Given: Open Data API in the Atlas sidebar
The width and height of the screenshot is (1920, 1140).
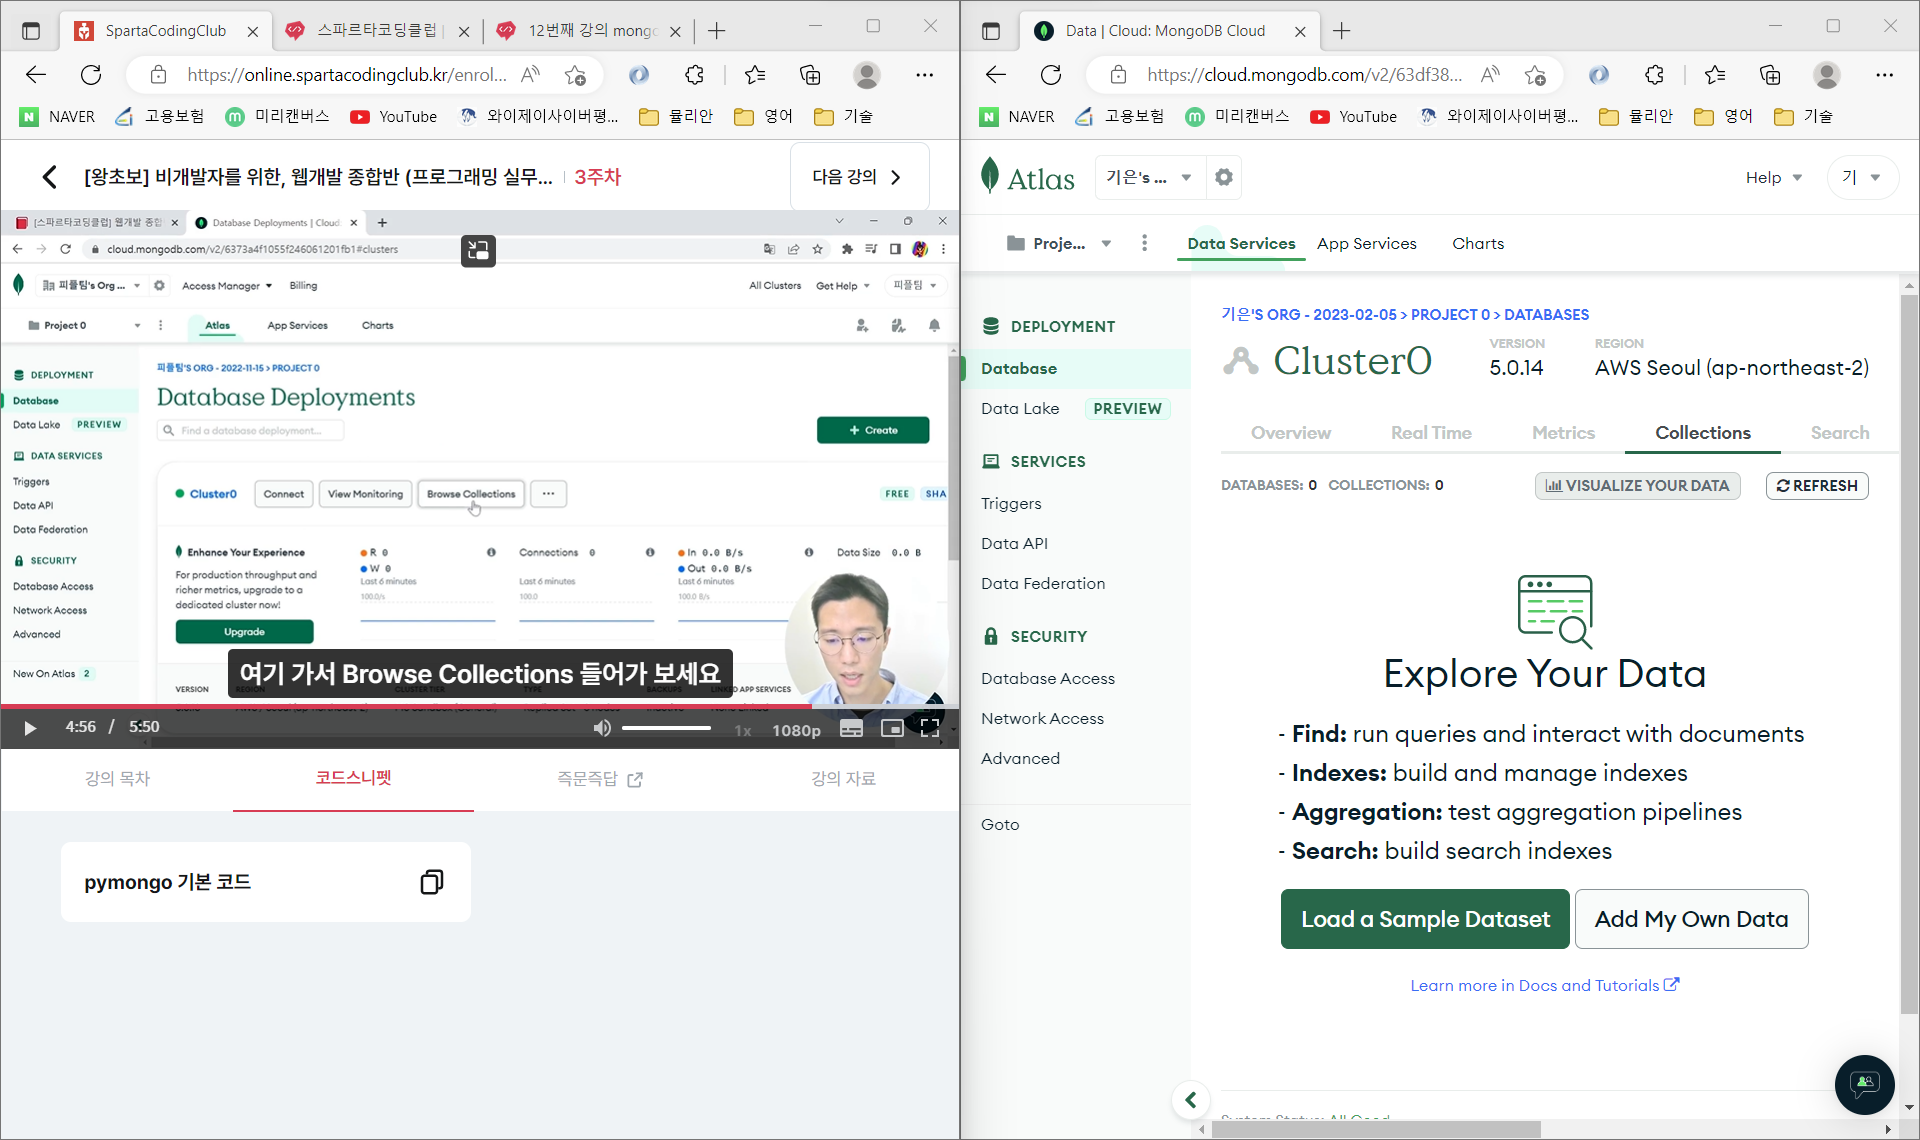Looking at the screenshot, I should point(1014,543).
